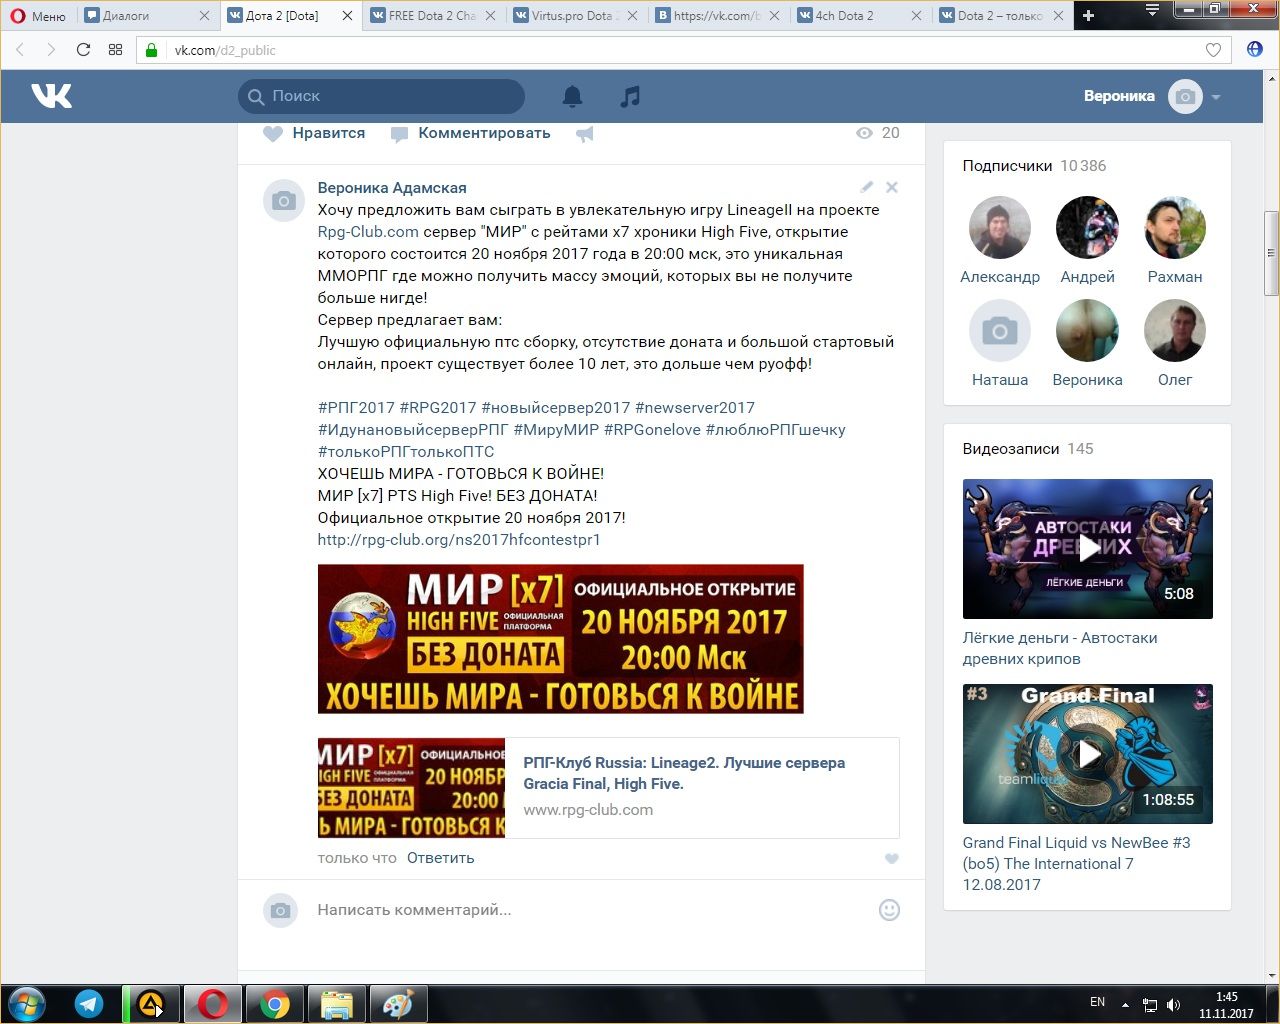Open Вероника Адамская author profile link
The width and height of the screenshot is (1280, 1024).
392,188
